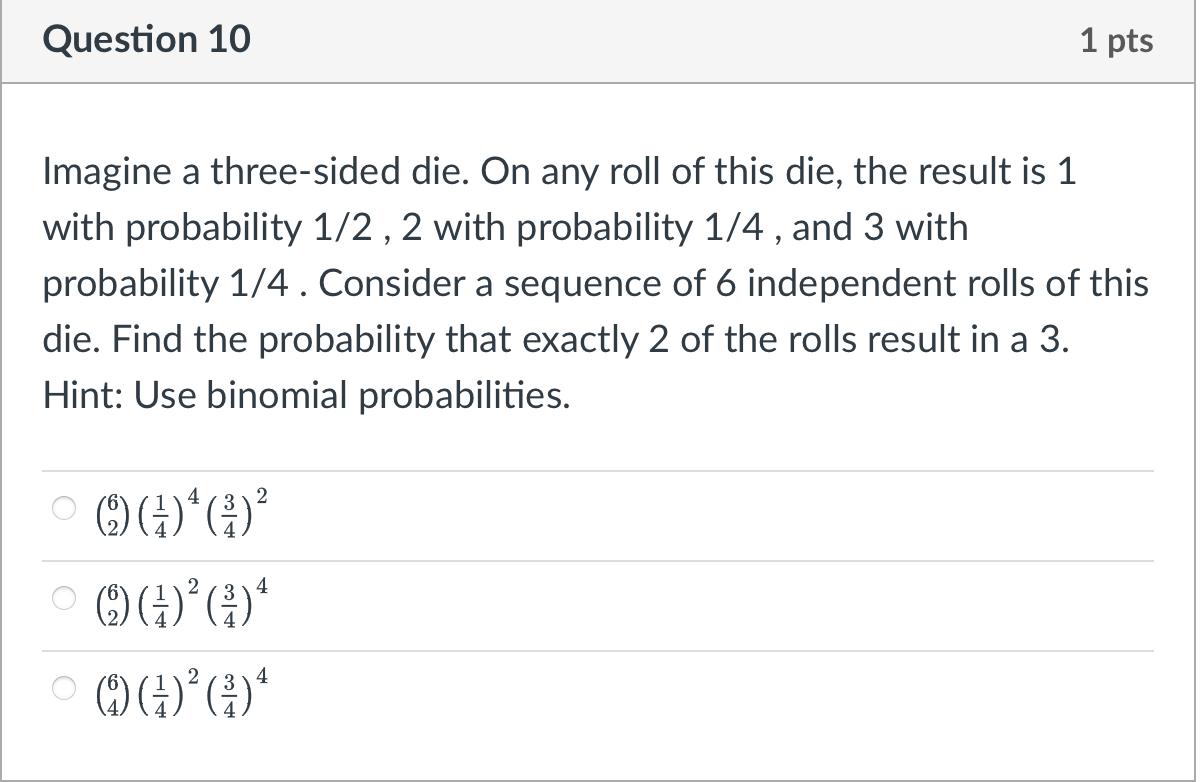Click the question header bar
This screenshot has height=782, width=1204.
598,41
